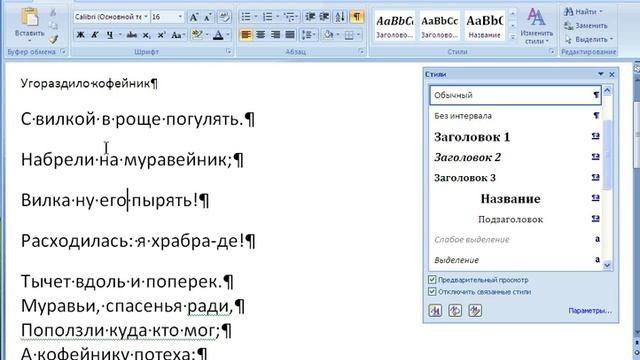The height and width of the screenshot is (360, 640).
Task: Apply the Подзаголовок style from the pane
Action: [x=515, y=219]
